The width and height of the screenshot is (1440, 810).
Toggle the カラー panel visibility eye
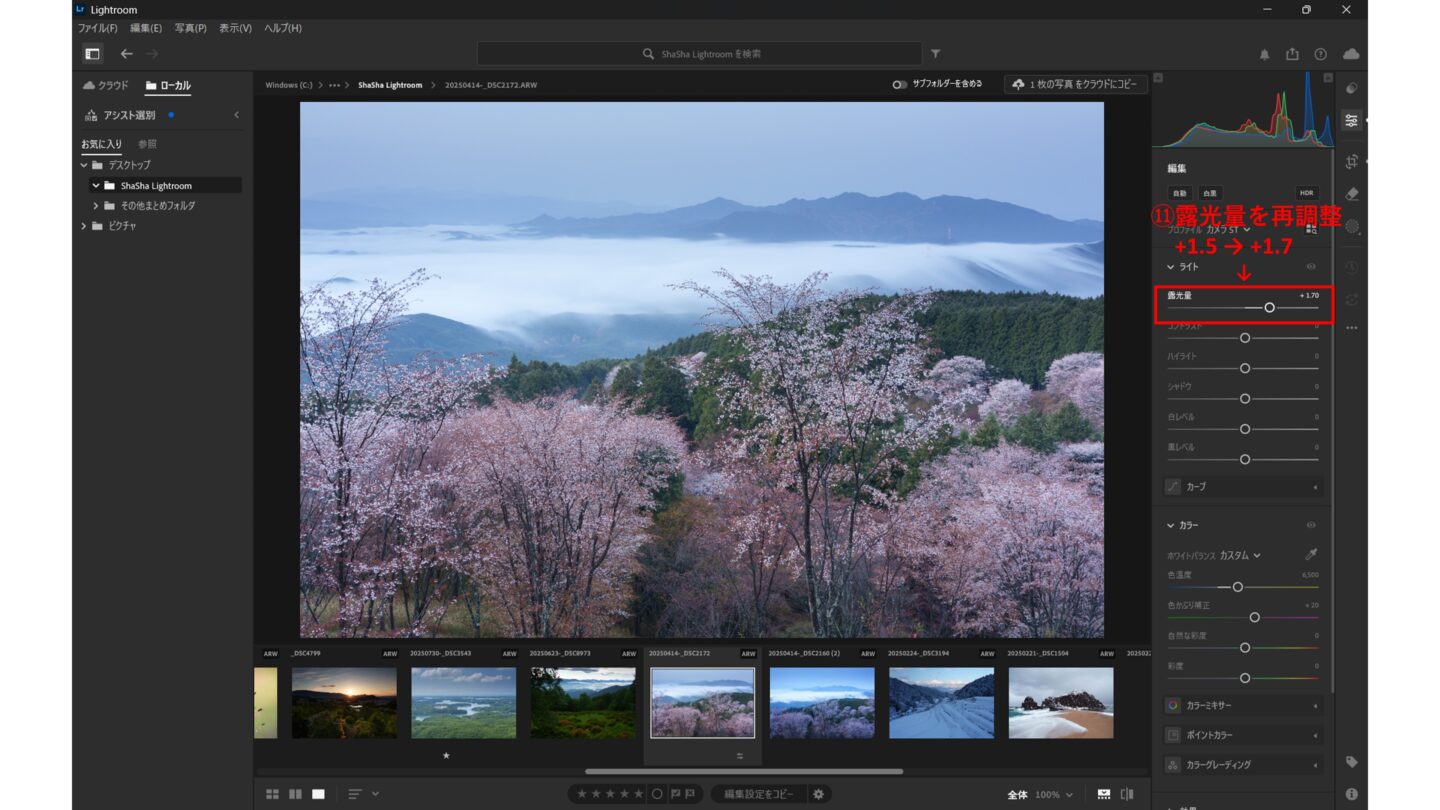pos(1311,525)
